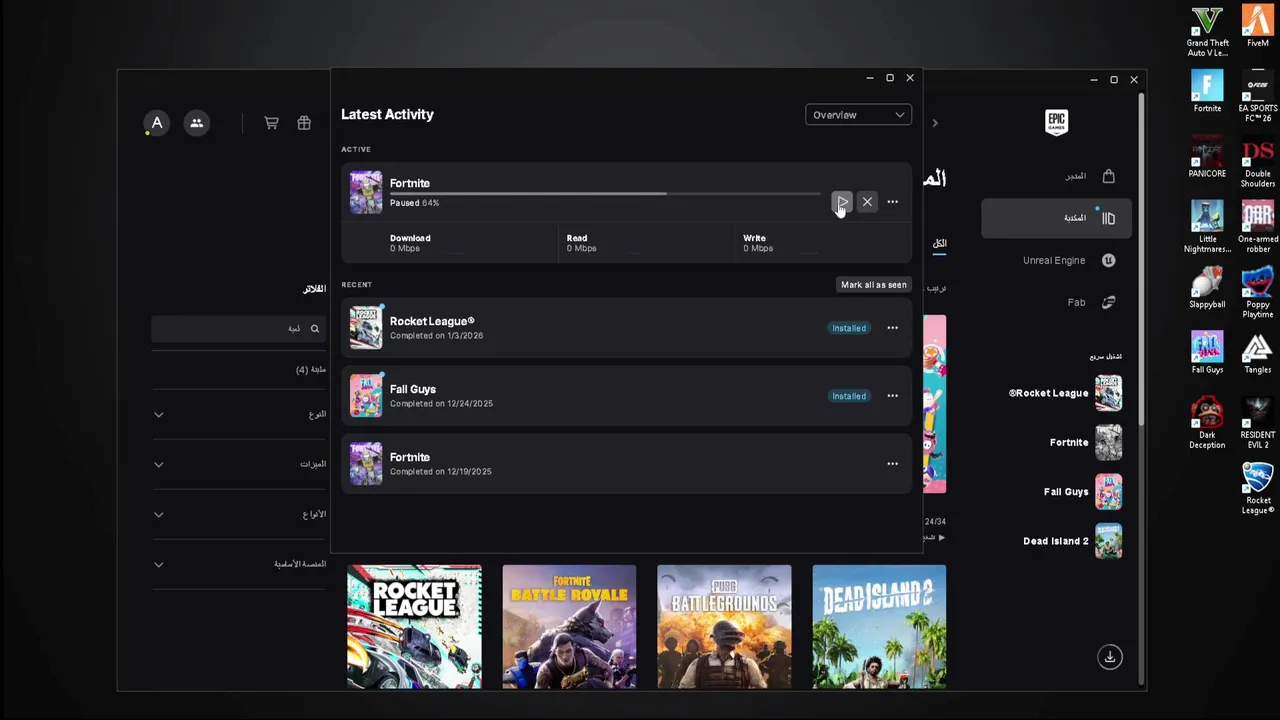This screenshot has width=1280, height=720.
Task: Open PANICORE desktop icon
Action: tap(1207, 157)
